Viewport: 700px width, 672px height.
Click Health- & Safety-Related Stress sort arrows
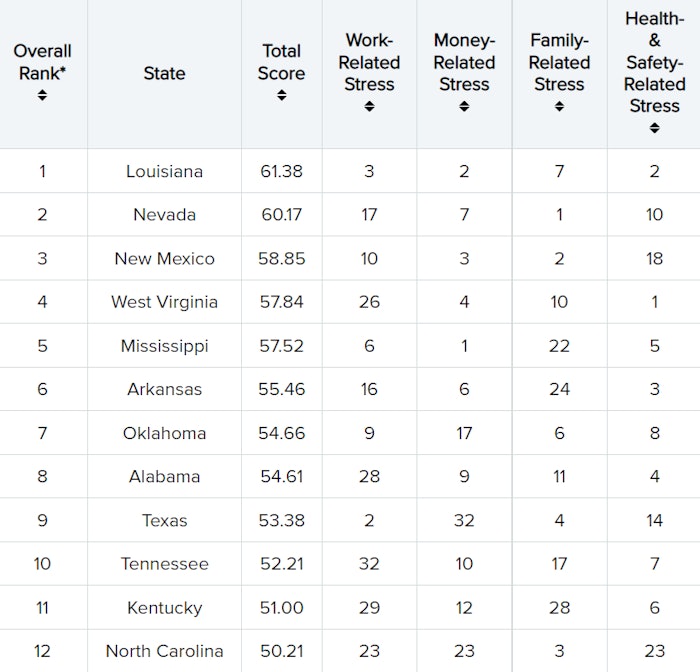[x=654, y=128]
